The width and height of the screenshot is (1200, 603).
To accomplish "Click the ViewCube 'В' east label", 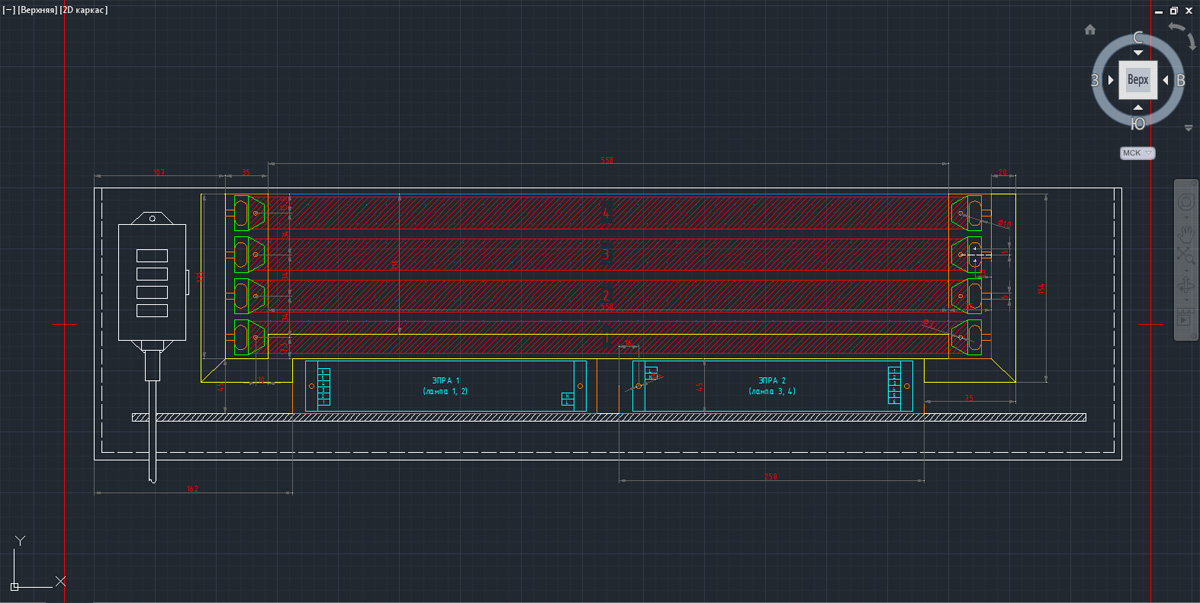I will click(1180, 80).
